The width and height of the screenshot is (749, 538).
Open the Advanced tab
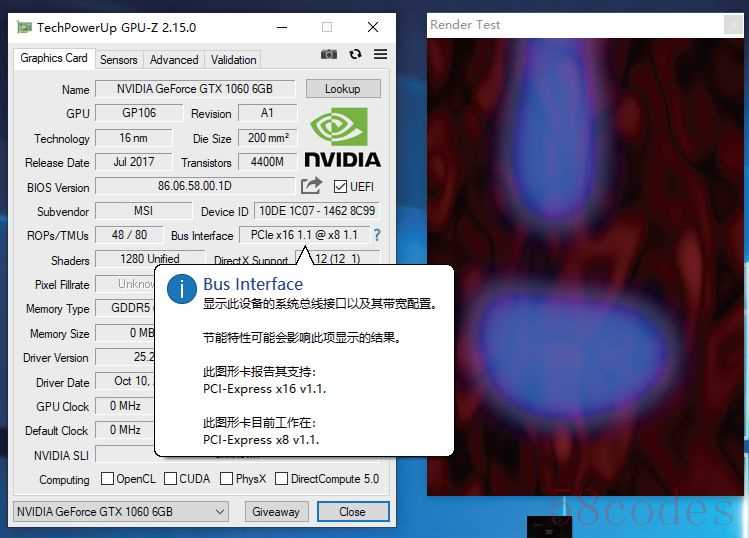(x=174, y=60)
